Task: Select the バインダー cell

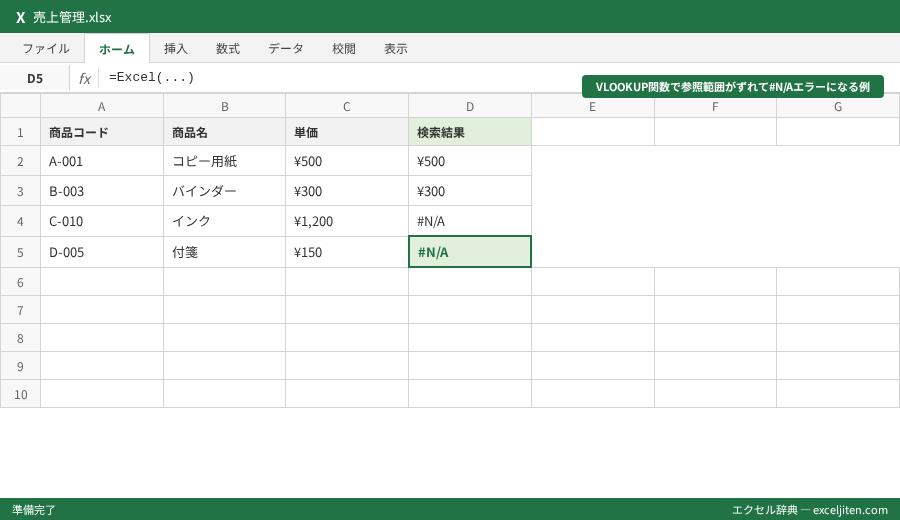Action: click(x=224, y=191)
